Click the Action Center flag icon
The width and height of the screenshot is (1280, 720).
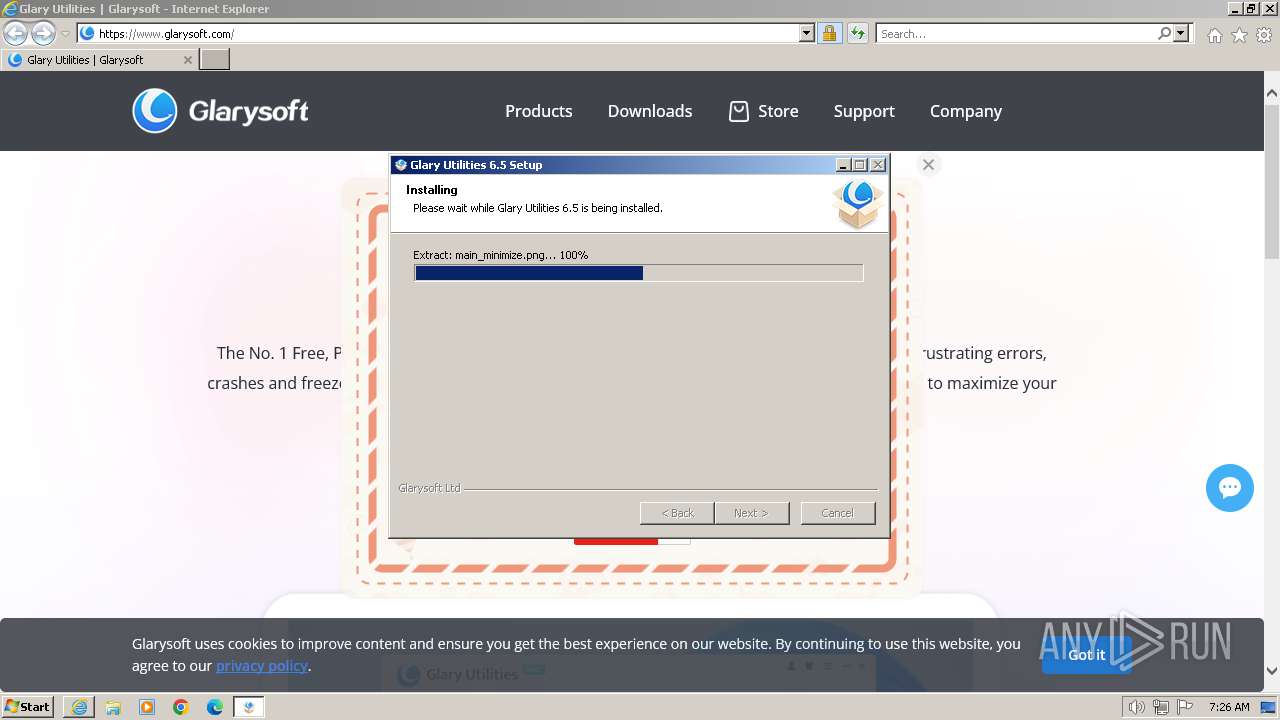point(1185,707)
